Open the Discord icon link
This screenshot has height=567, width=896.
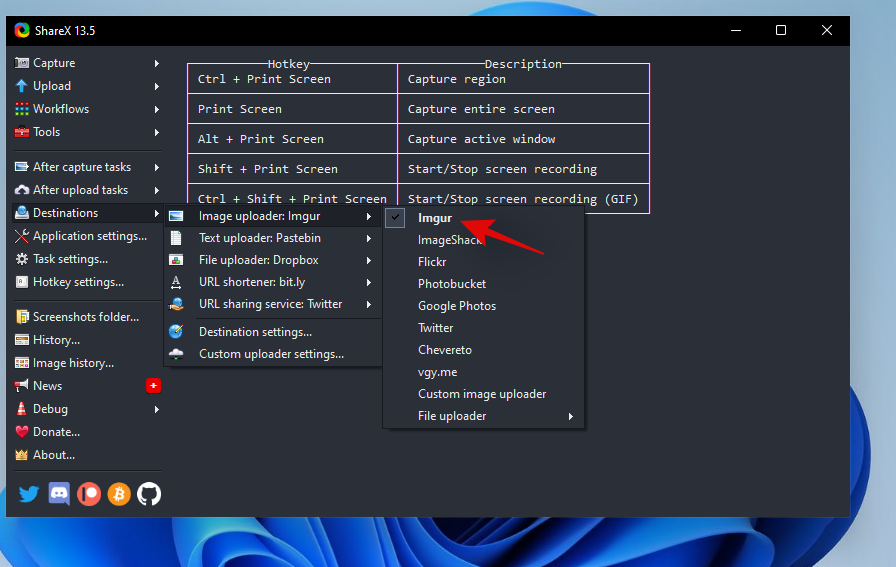tap(59, 494)
